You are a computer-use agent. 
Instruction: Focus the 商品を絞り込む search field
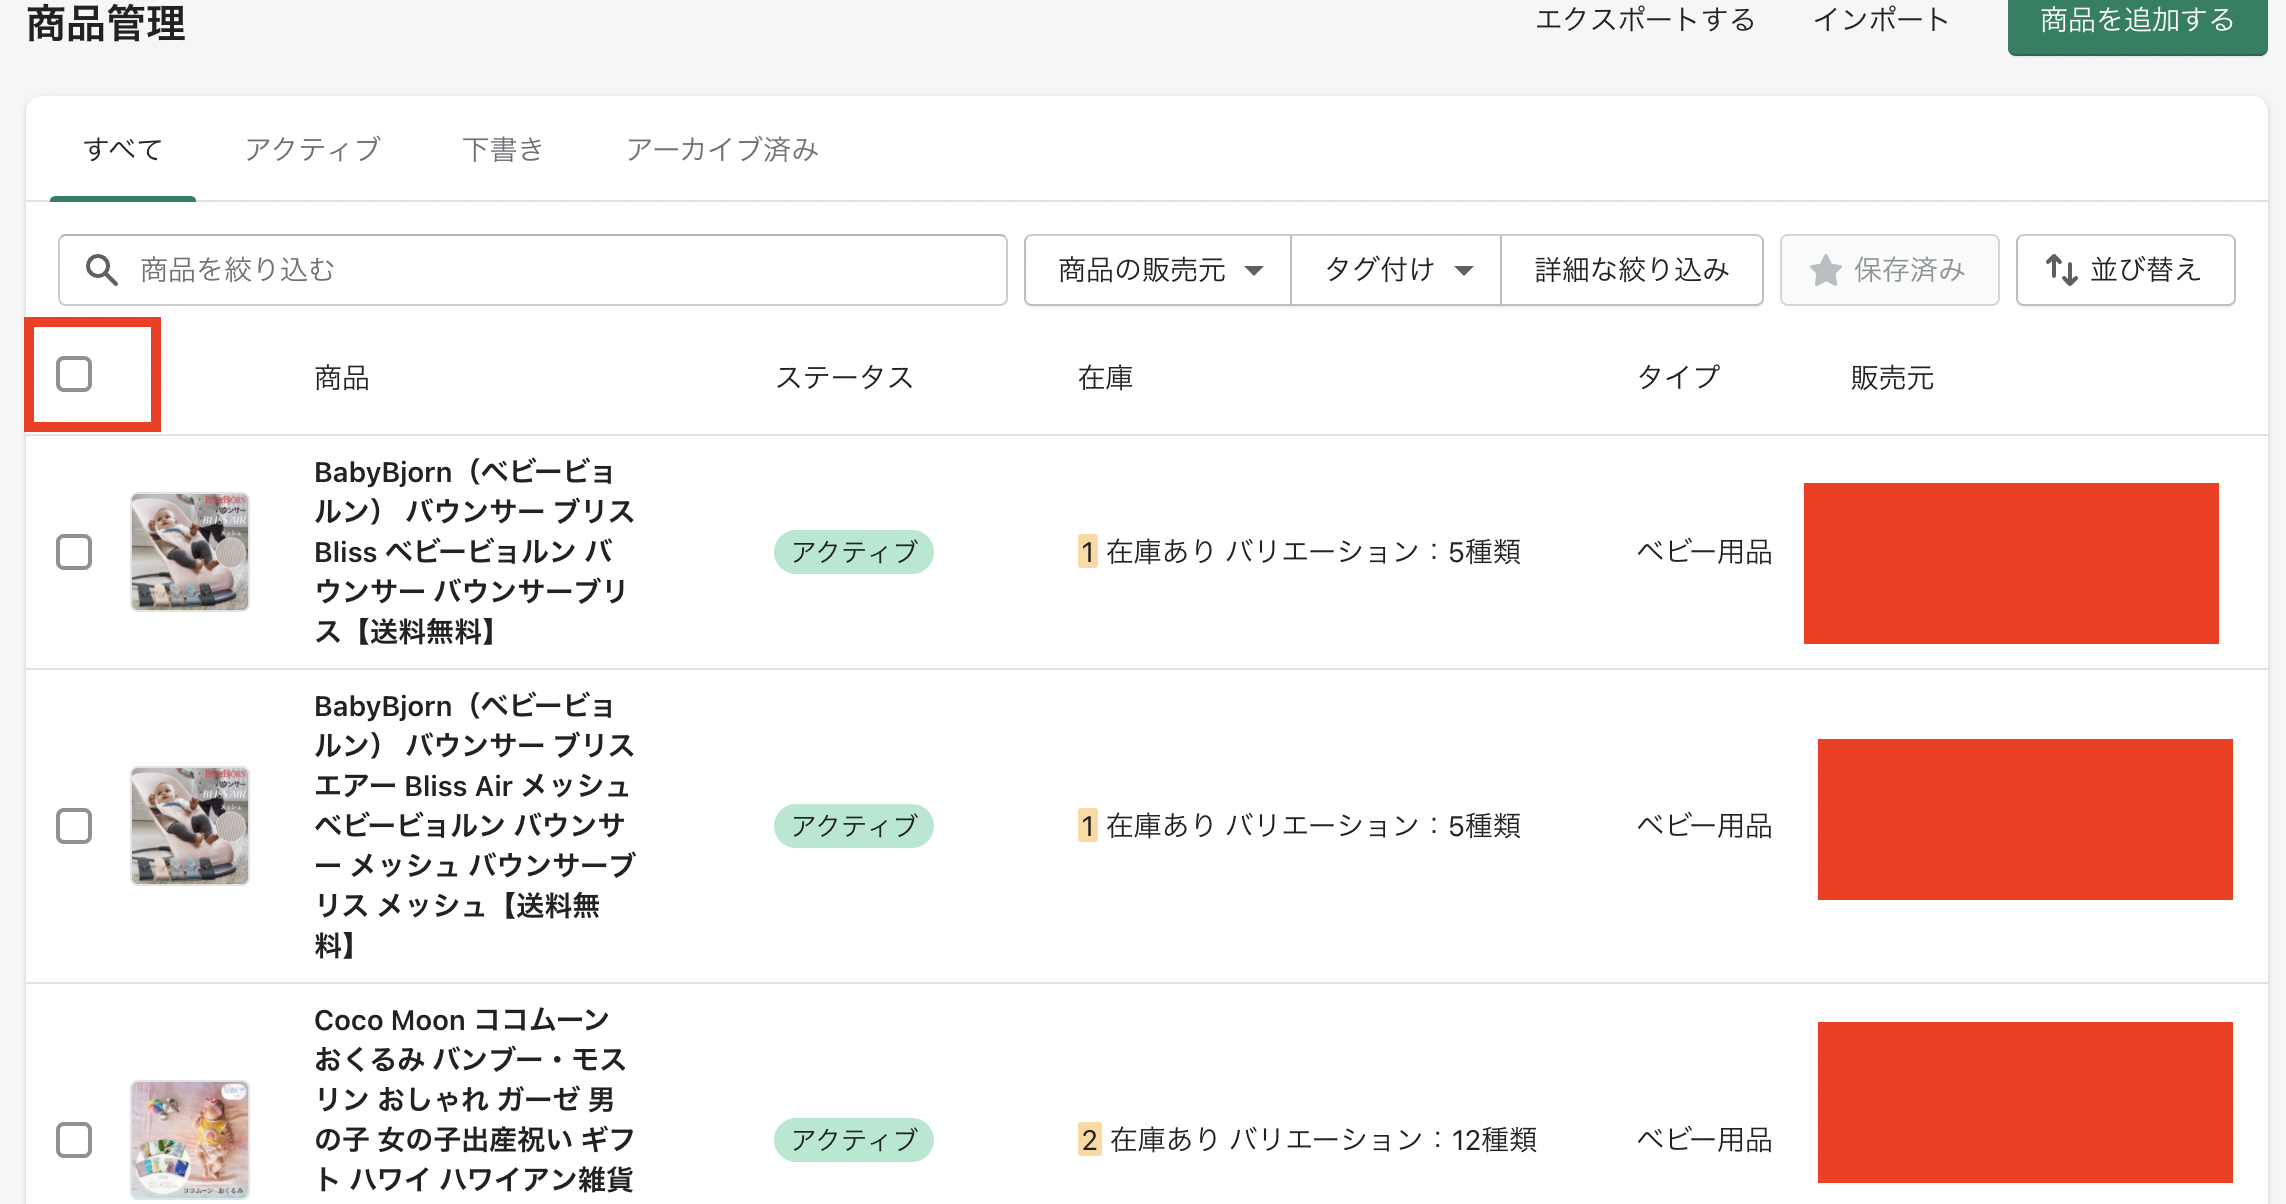(x=560, y=270)
